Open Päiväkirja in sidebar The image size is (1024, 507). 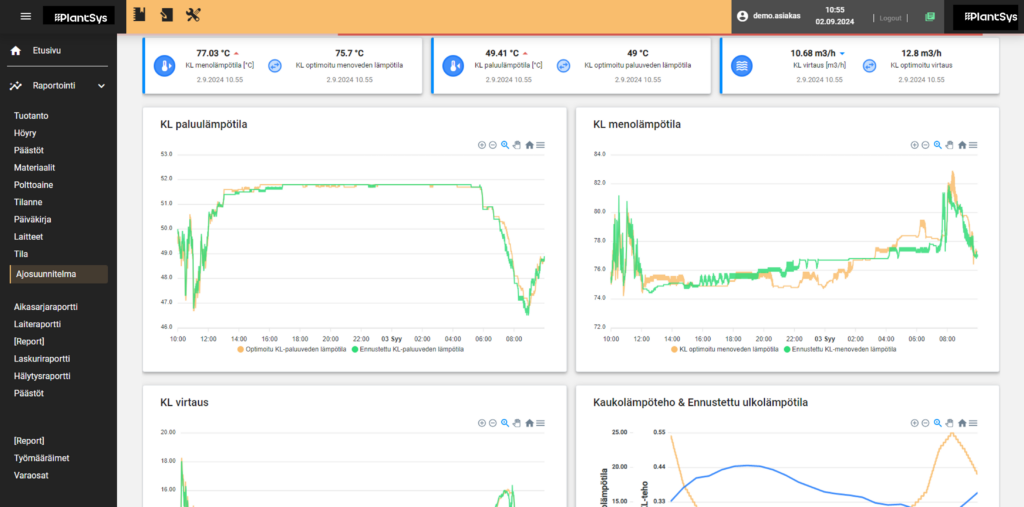(33, 220)
